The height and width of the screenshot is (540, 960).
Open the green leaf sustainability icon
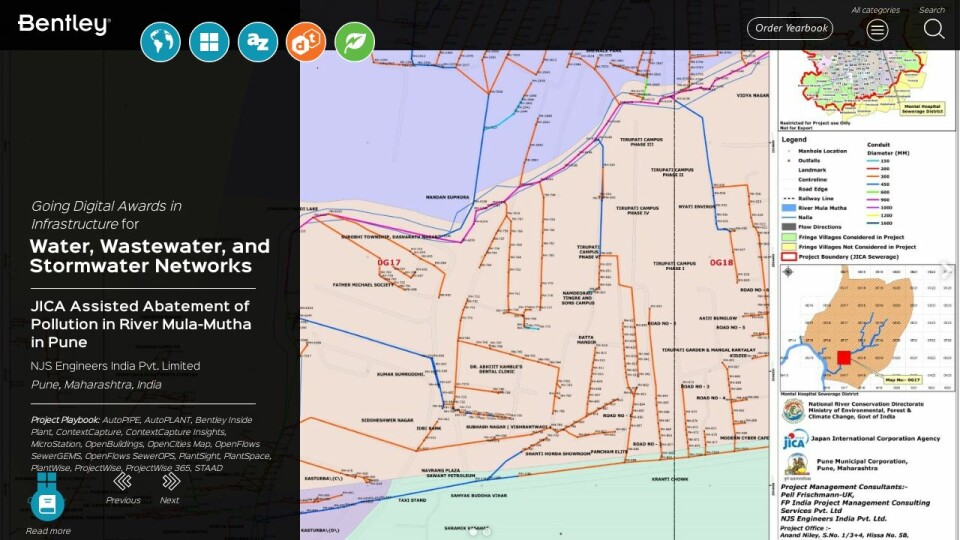tap(354, 42)
